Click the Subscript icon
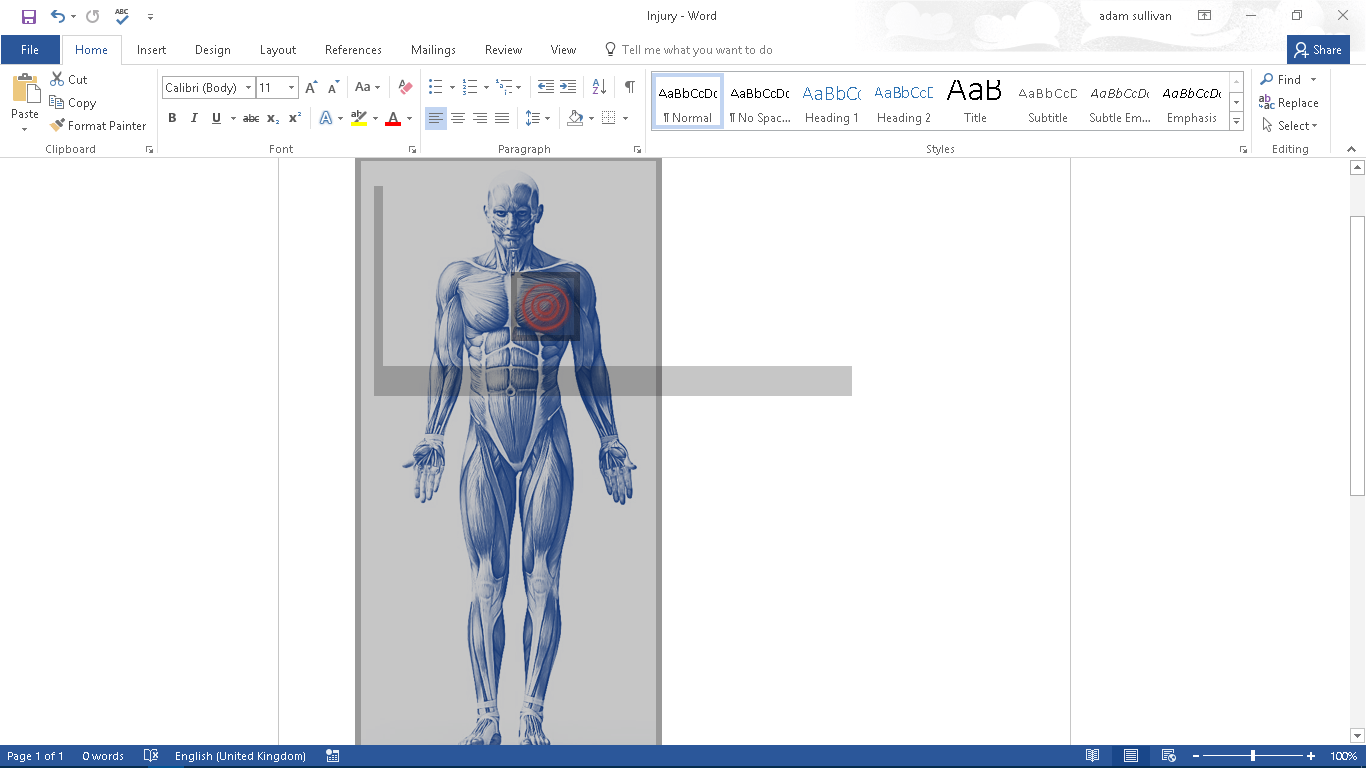1366x768 pixels. point(271,118)
